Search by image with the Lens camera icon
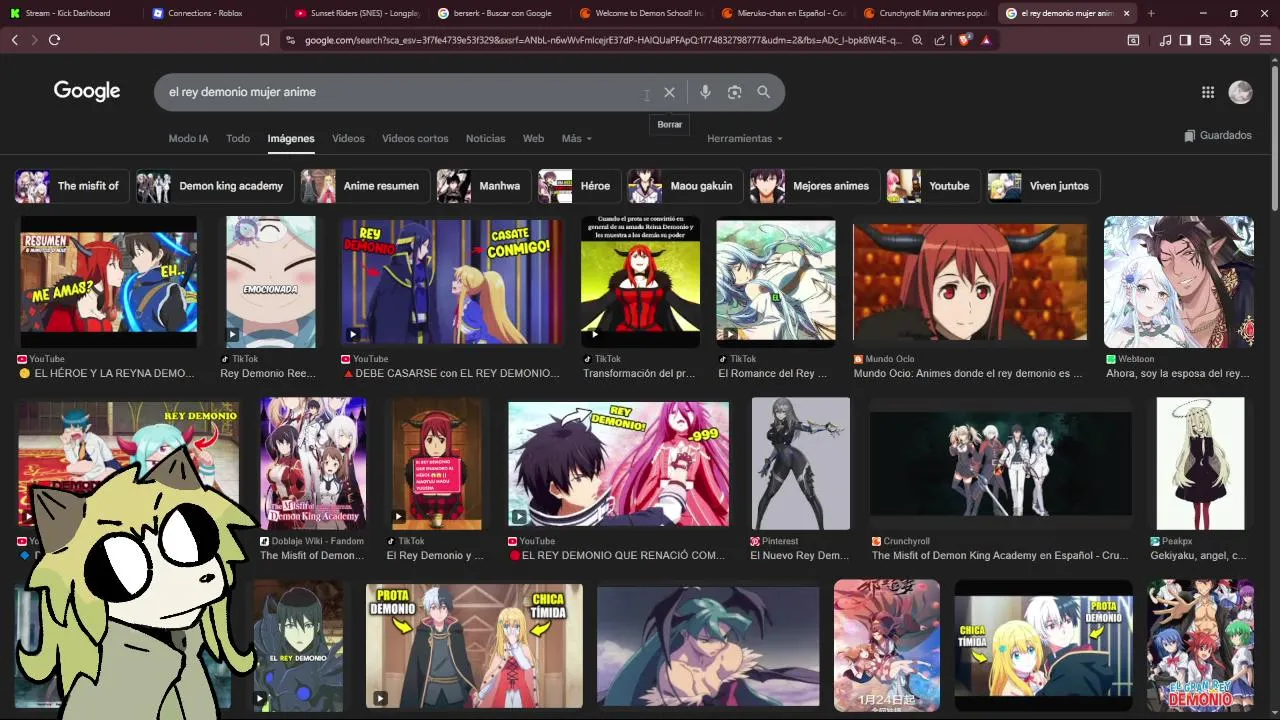 point(734,92)
